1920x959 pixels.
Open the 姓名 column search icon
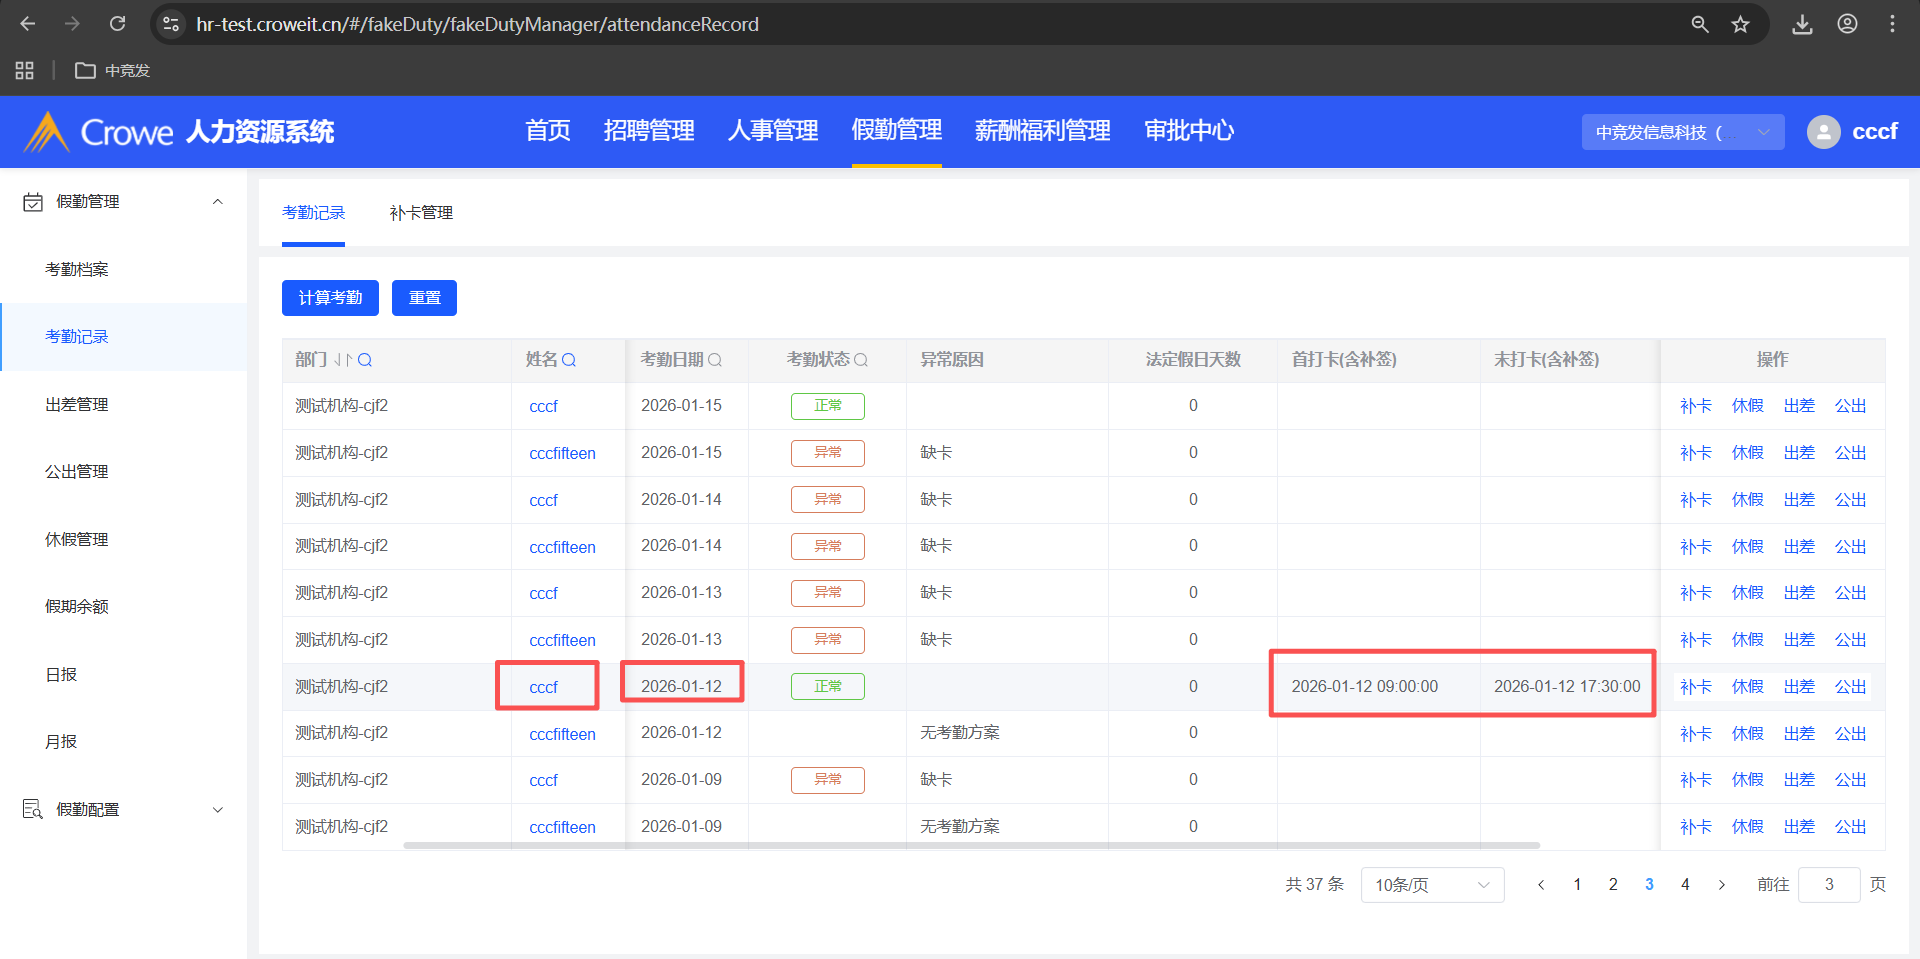point(569,360)
